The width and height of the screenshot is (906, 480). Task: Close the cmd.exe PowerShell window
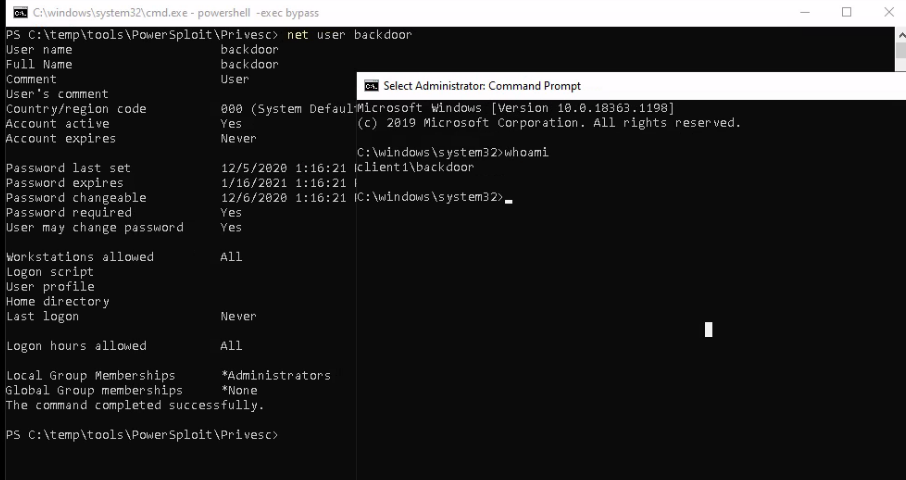889,12
